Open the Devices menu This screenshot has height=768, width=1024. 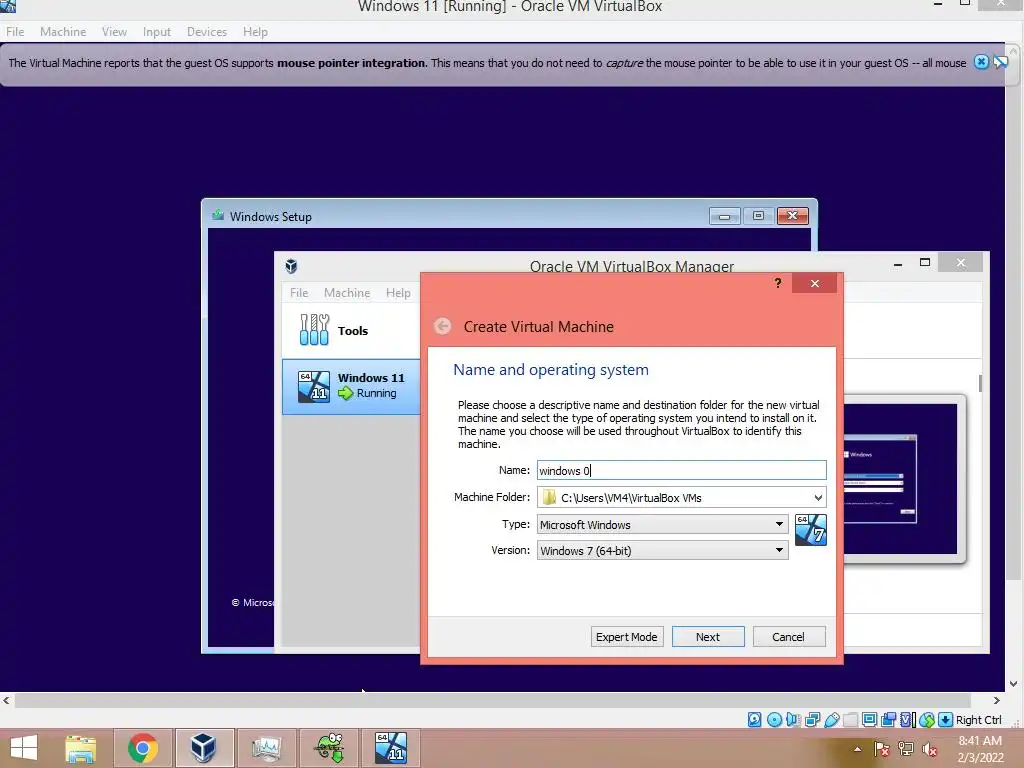[x=207, y=31]
